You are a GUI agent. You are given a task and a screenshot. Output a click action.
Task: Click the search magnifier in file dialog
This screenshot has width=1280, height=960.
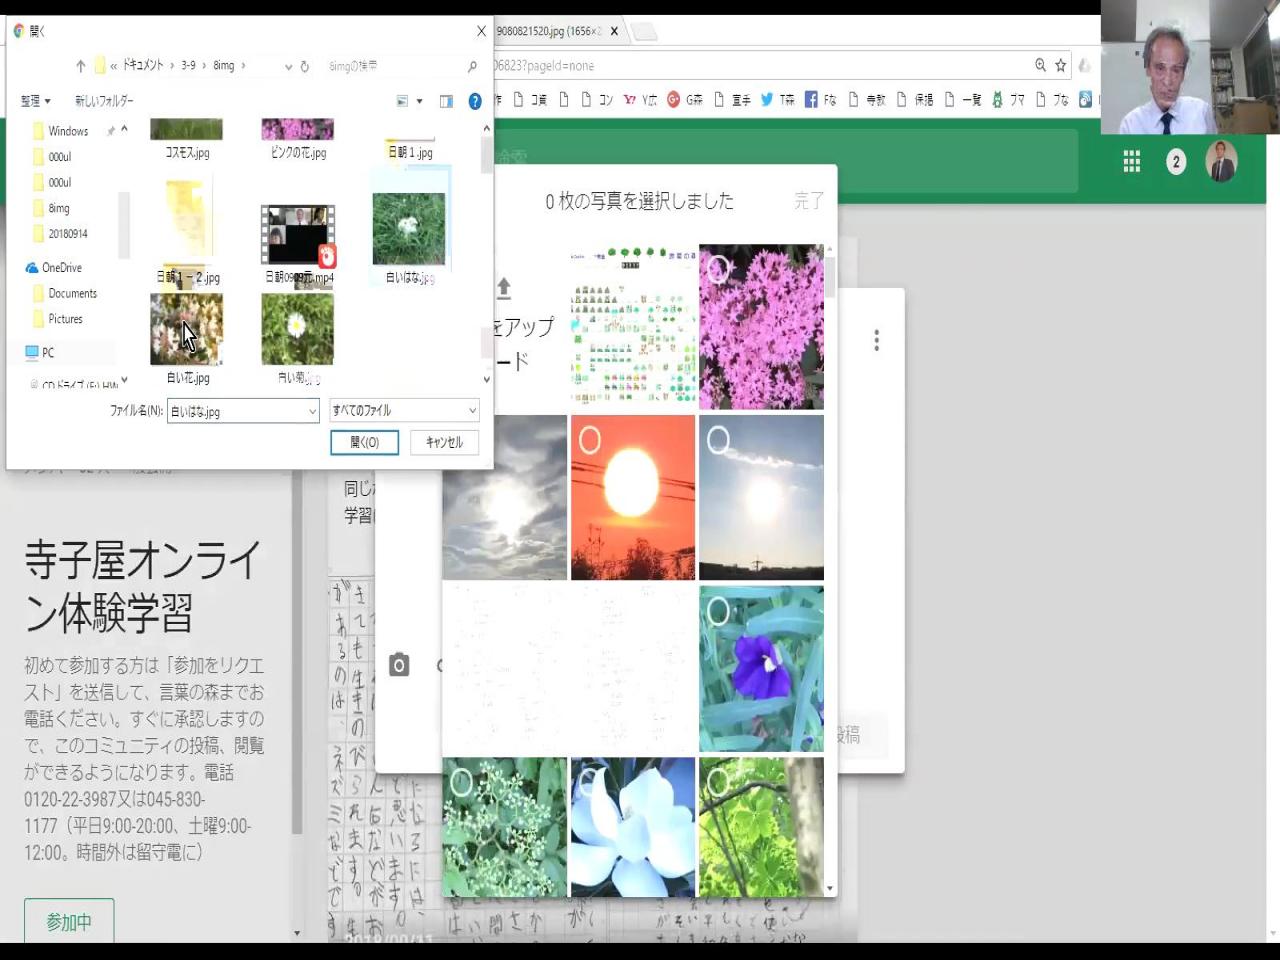(472, 66)
